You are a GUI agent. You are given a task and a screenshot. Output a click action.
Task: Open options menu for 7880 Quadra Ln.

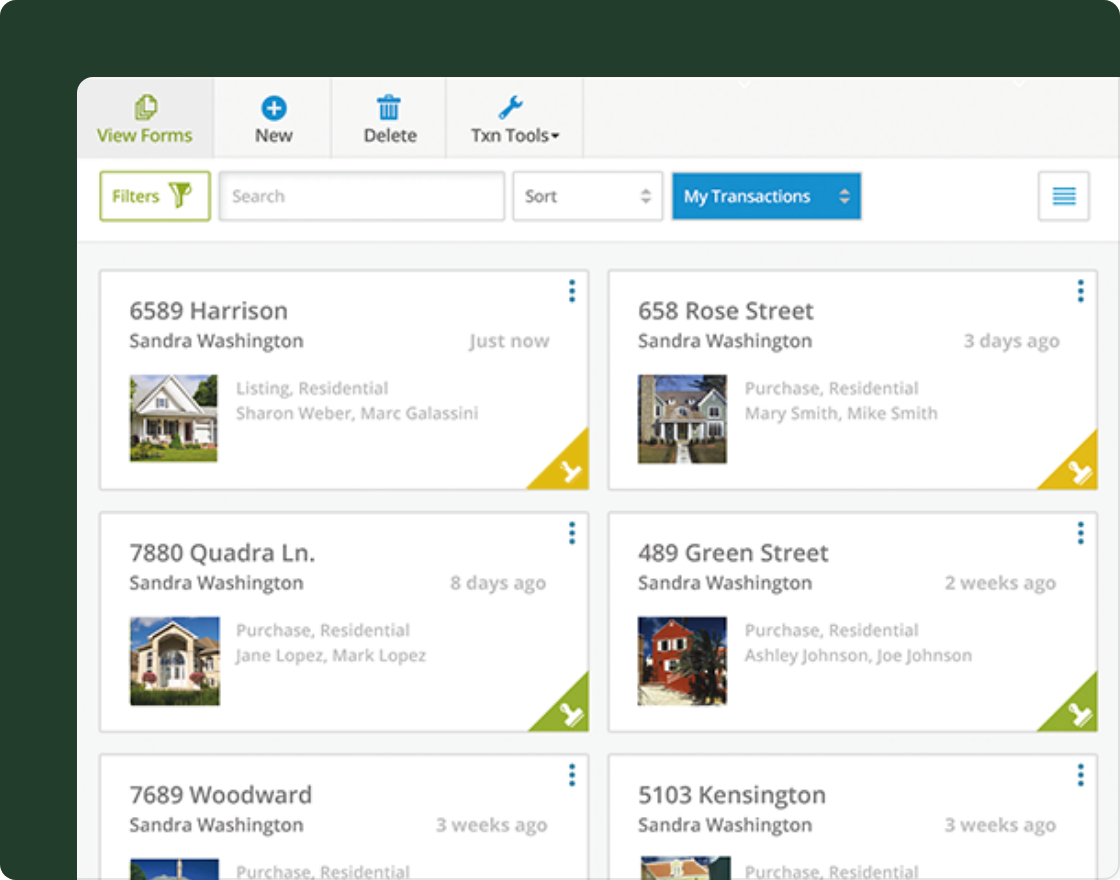(x=571, y=533)
